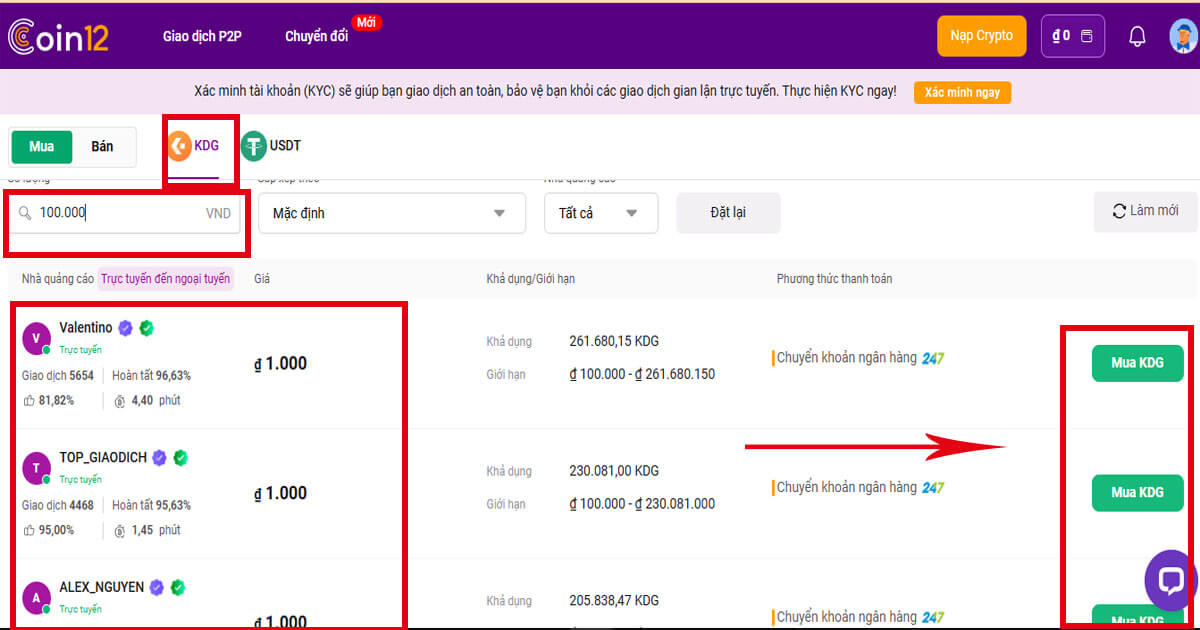Click the ALEX_NGUYEN avatar icon
The image size is (1200, 630).
(x=37, y=598)
